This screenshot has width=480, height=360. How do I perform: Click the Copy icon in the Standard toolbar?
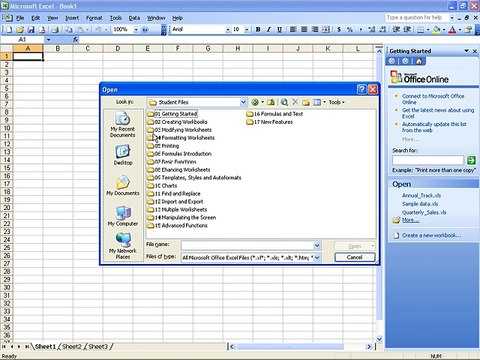(69, 30)
